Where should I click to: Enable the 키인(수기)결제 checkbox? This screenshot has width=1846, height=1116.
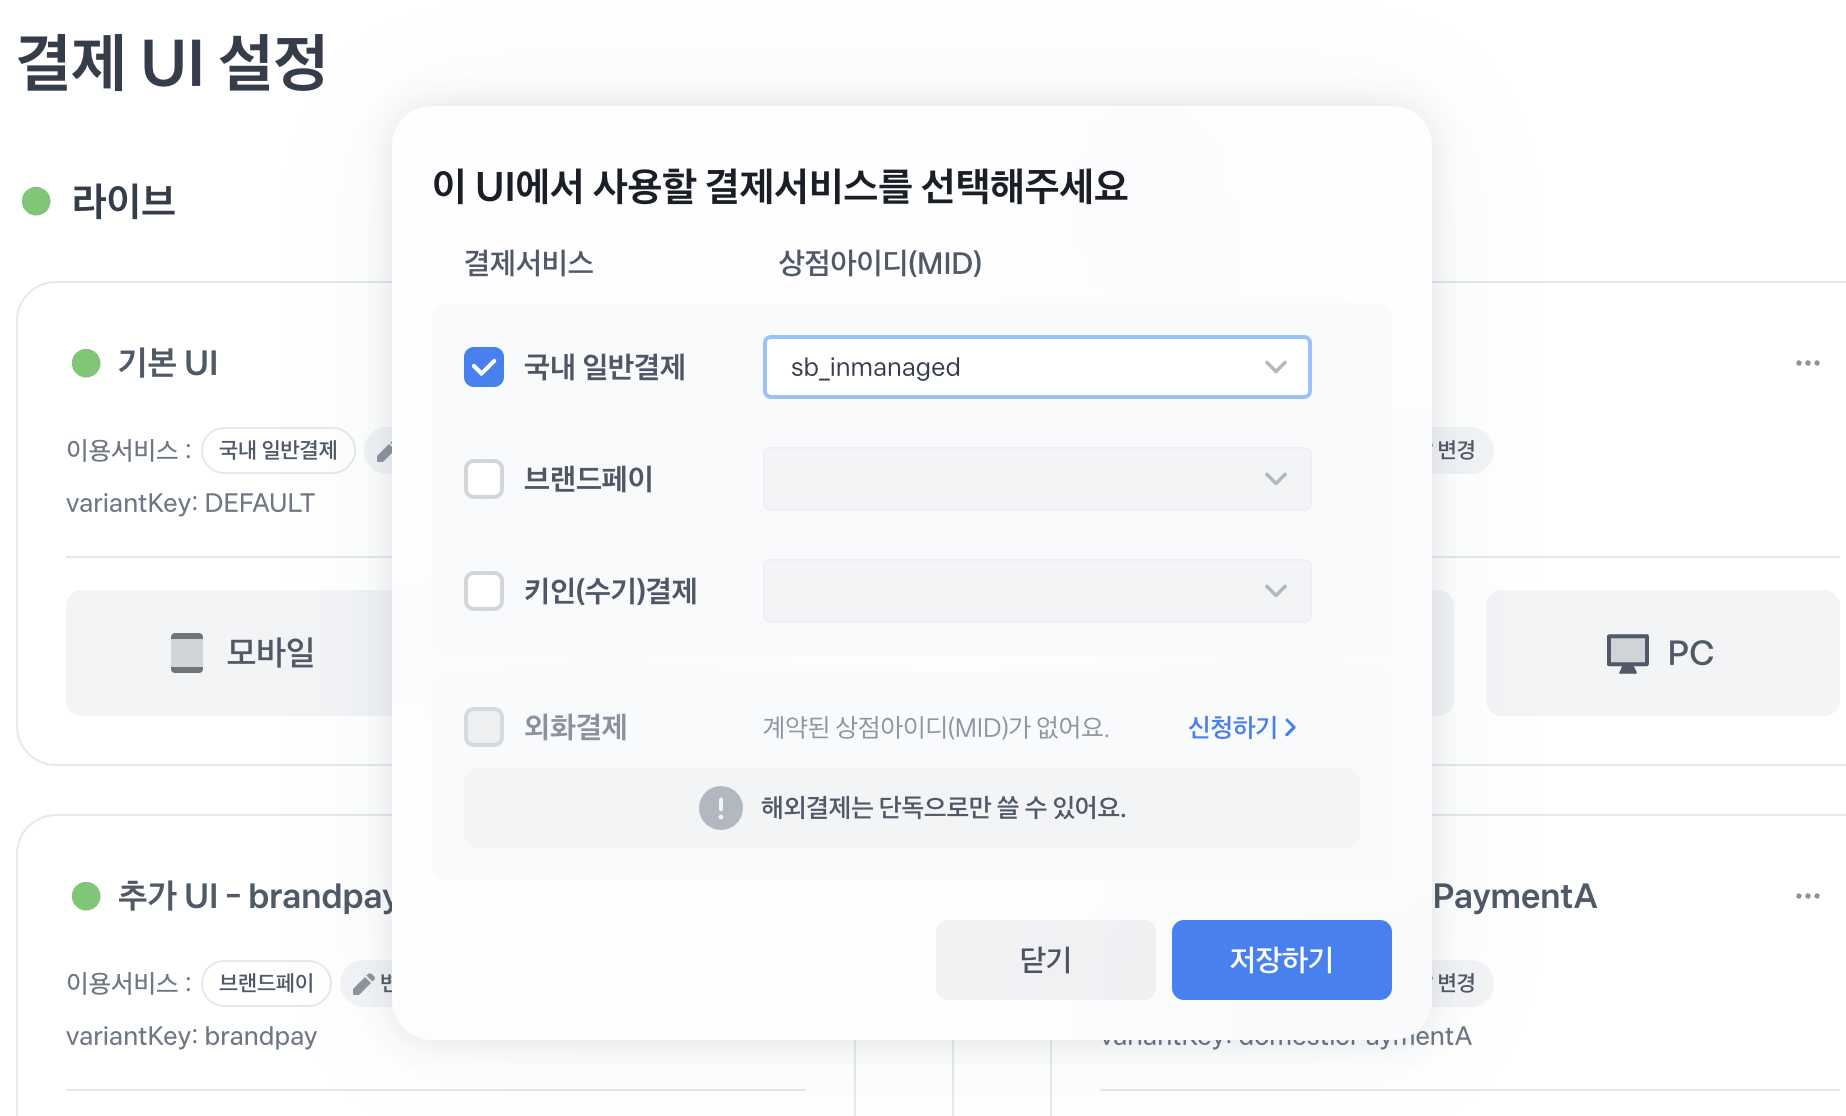click(x=484, y=591)
